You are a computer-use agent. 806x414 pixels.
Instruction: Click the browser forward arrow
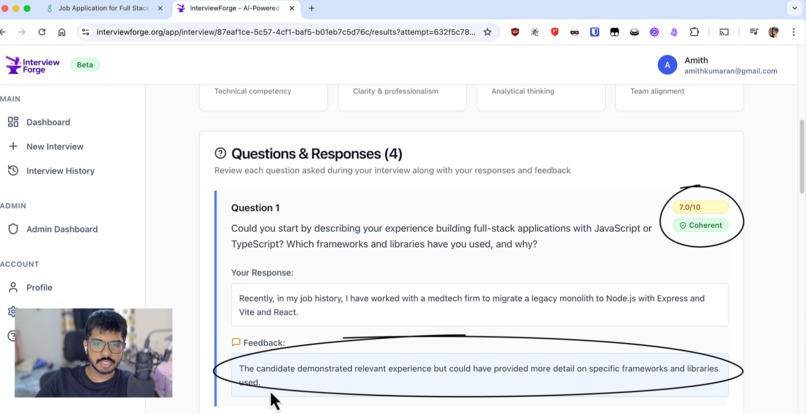pyautogui.click(x=22, y=32)
